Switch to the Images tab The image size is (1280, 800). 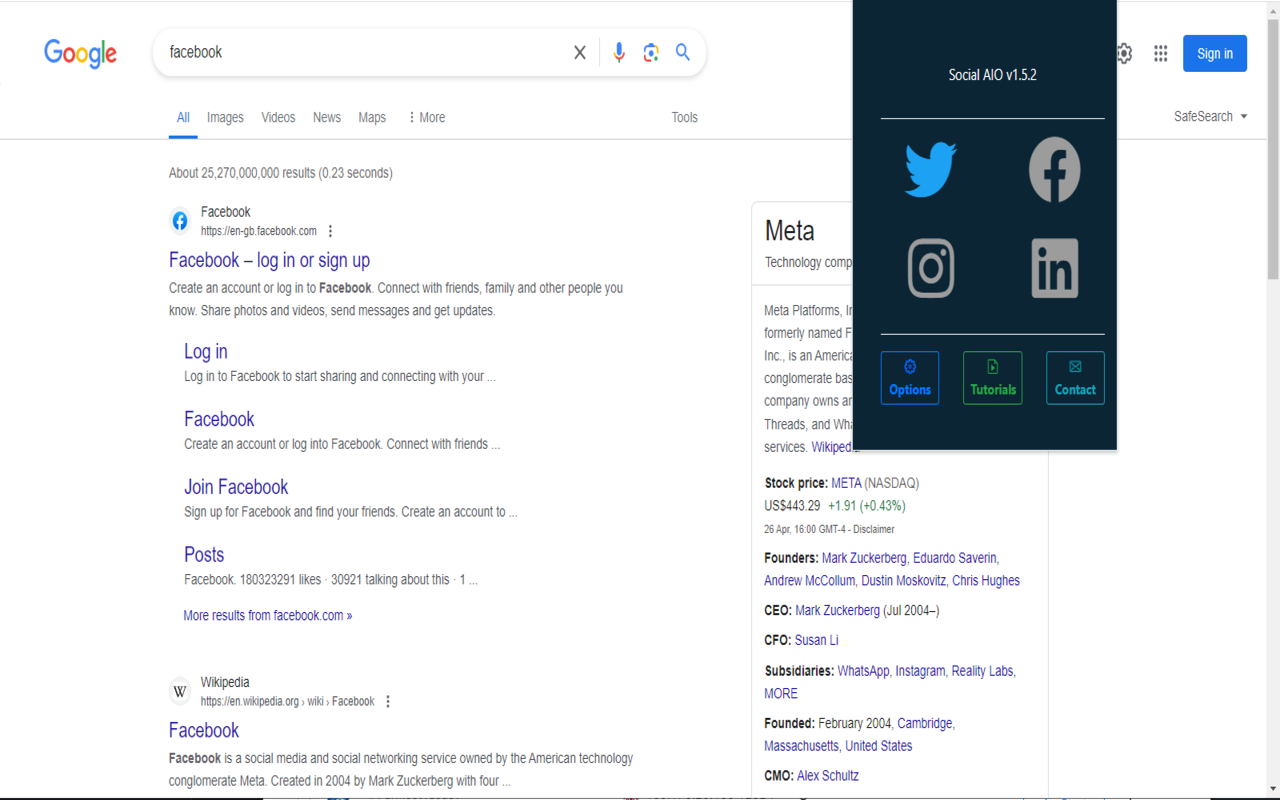tap(225, 117)
